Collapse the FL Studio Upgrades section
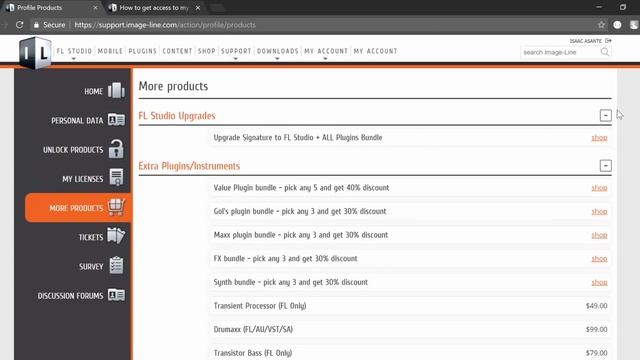Image resolution: width=640 pixels, height=360 pixels. (606, 116)
